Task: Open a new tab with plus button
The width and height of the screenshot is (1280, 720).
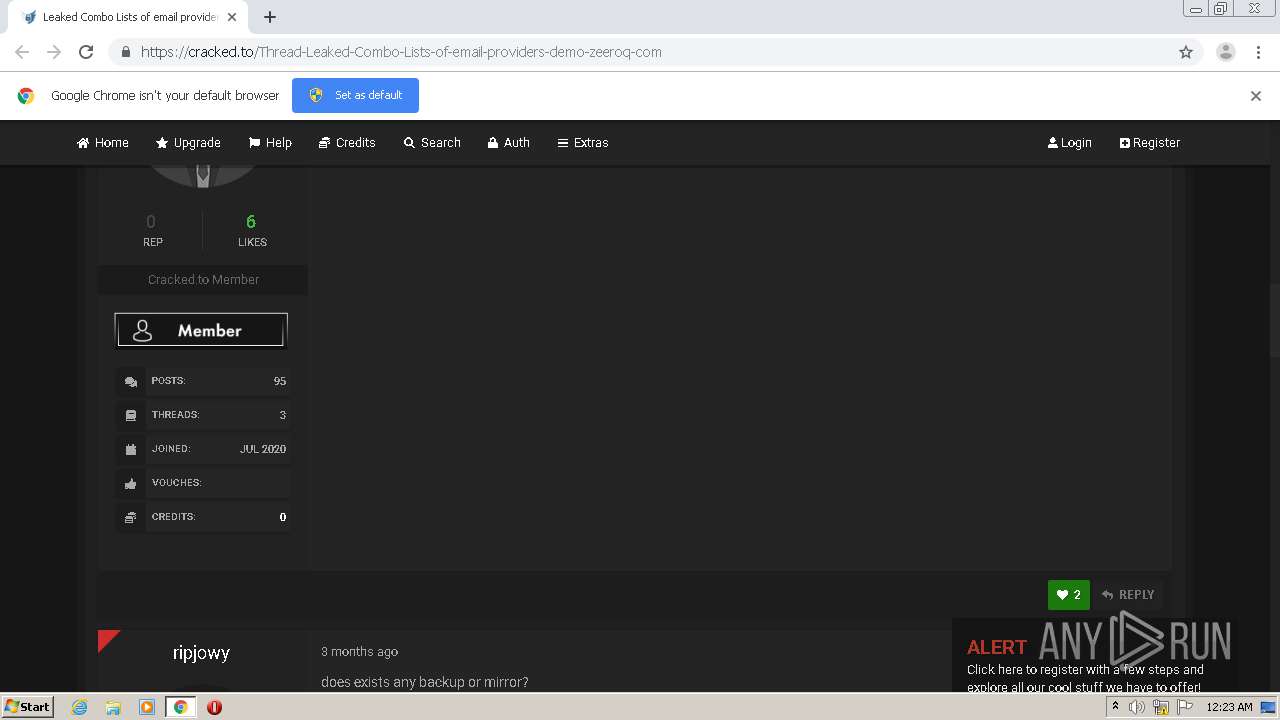Action: pos(269,17)
